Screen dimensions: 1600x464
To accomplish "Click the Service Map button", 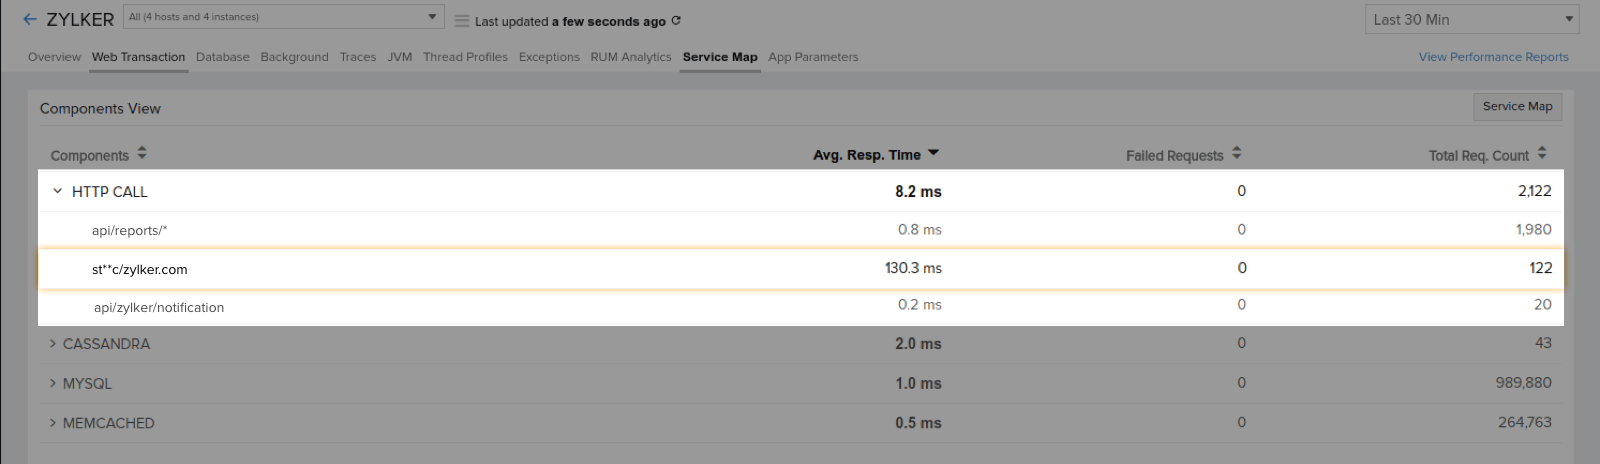I will 1517,107.
